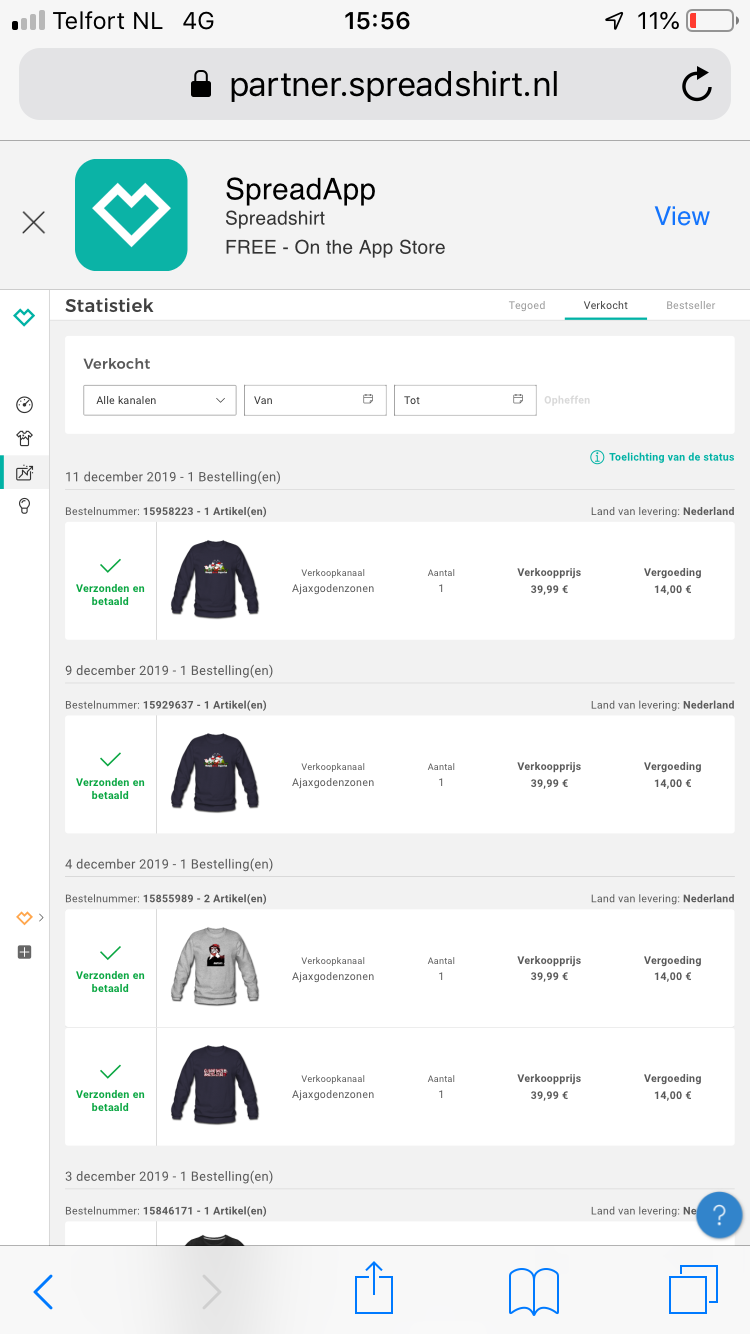This screenshot has width=750, height=1334.
Task: Show Safari open tabs
Action: tap(694, 1290)
